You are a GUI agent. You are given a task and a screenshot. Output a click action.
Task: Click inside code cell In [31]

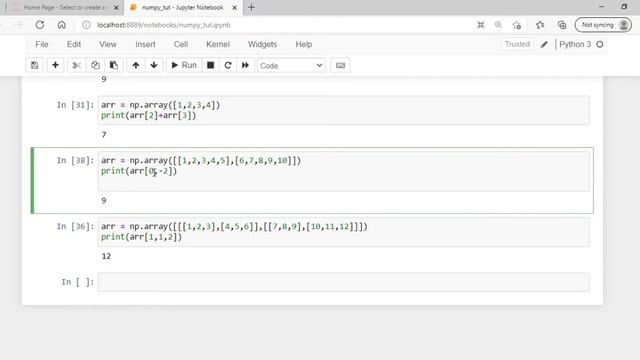pos(344,110)
